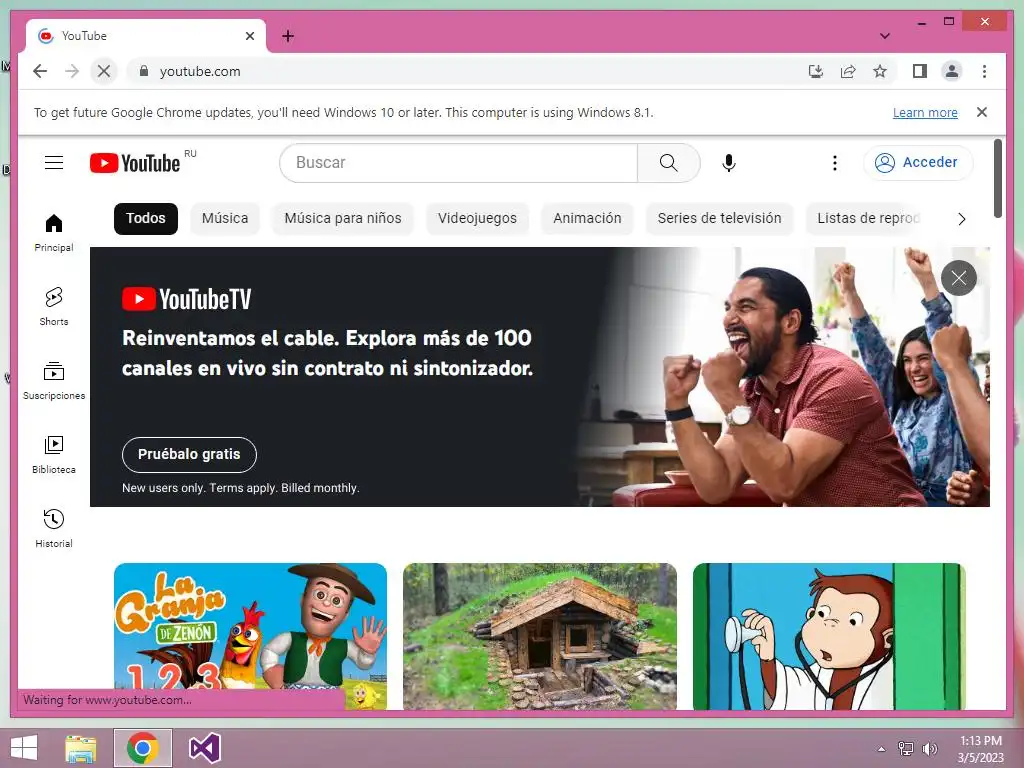Dismiss the Chrome update notification bar
Image resolution: width=1024 pixels, height=768 pixels.
tap(982, 112)
